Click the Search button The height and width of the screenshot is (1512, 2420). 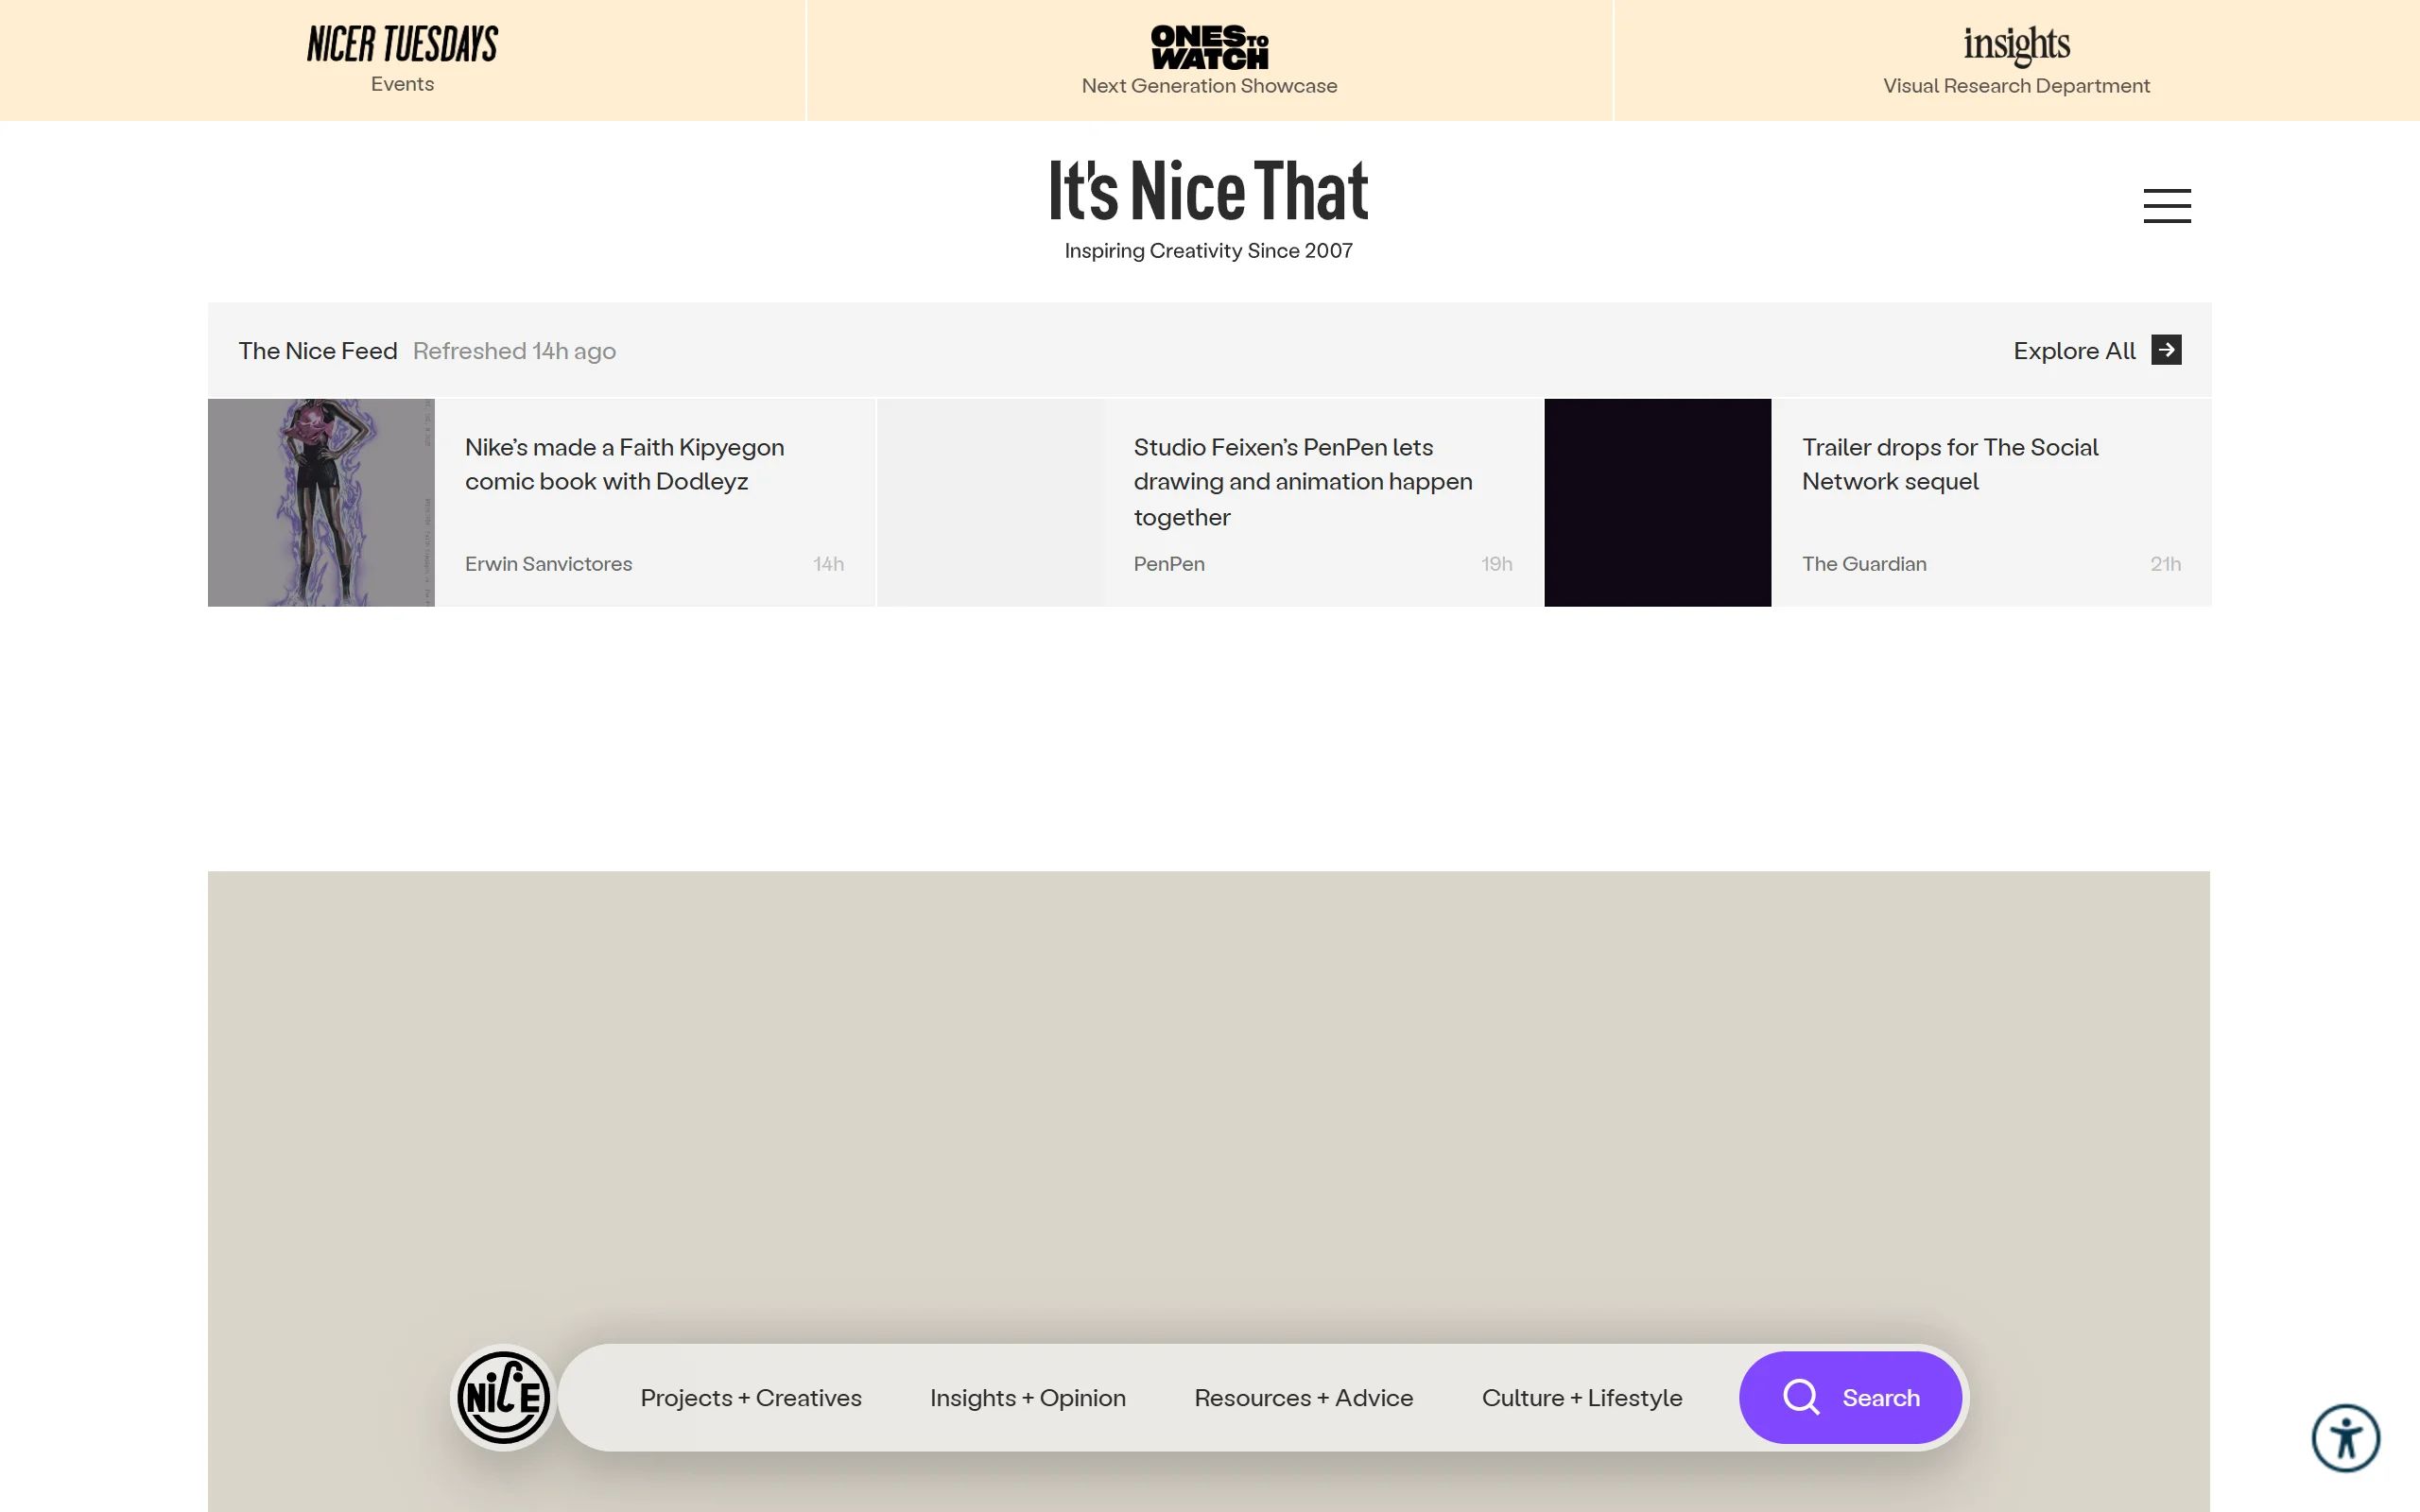coord(1850,1397)
